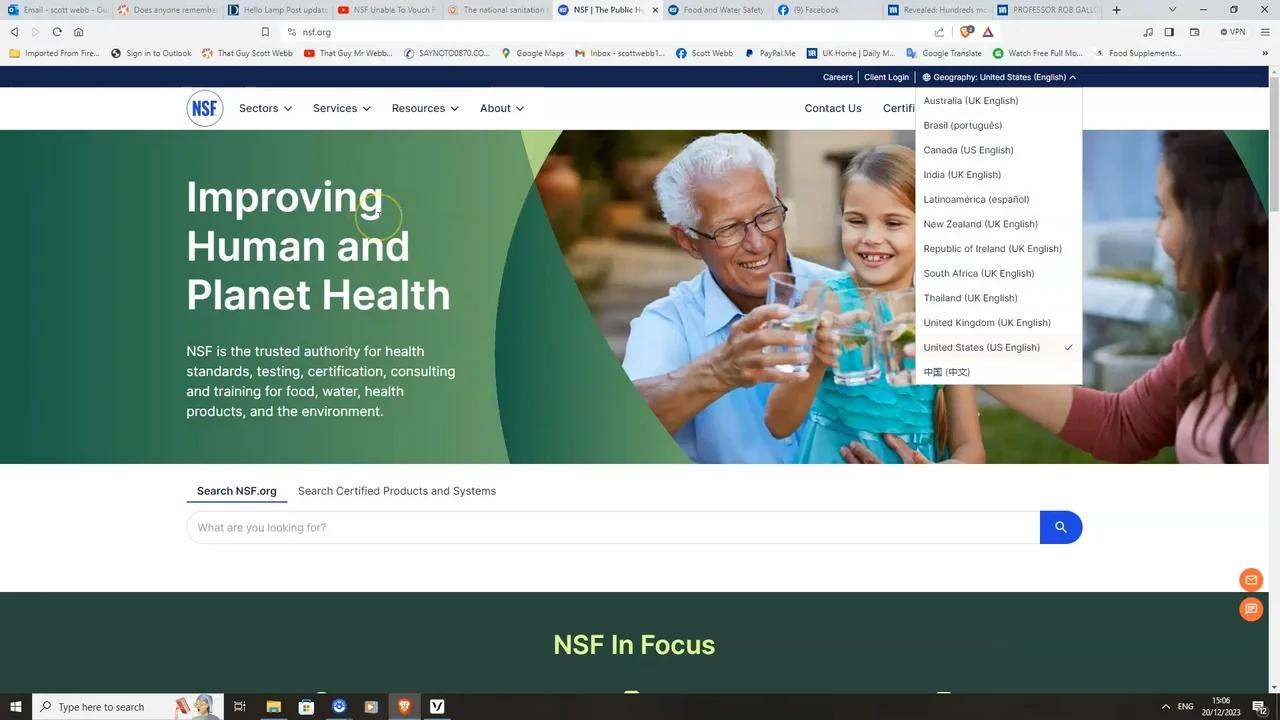The width and height of the screenshot is (1280, 720).
Task: Launch Brave browser from the taskbar
Action: coord(404,707)
